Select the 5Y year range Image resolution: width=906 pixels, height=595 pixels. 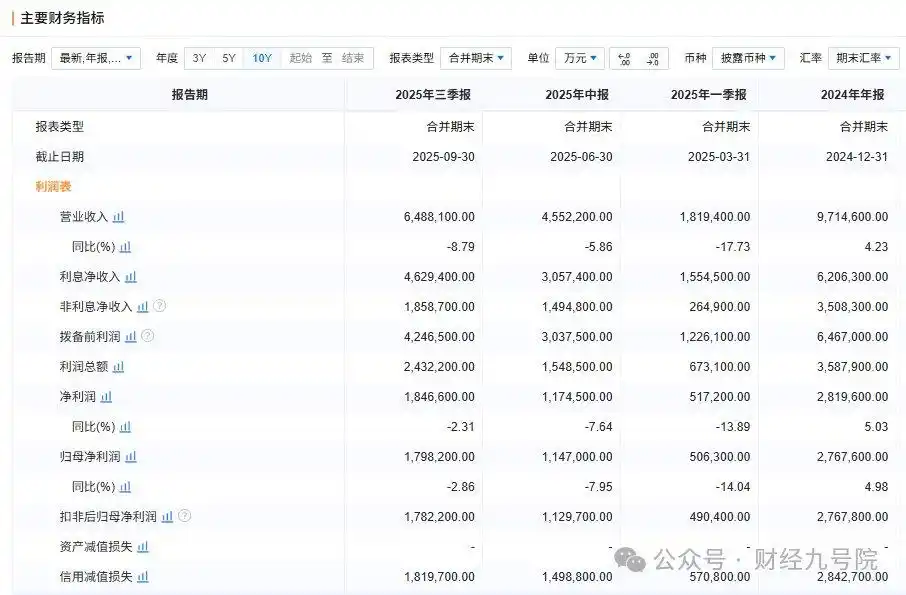pos(227,58)
